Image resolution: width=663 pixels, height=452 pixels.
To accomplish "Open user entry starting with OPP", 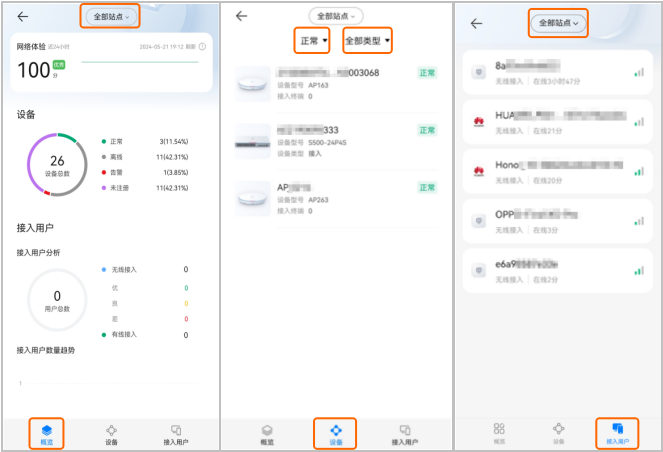I will 557,221.
